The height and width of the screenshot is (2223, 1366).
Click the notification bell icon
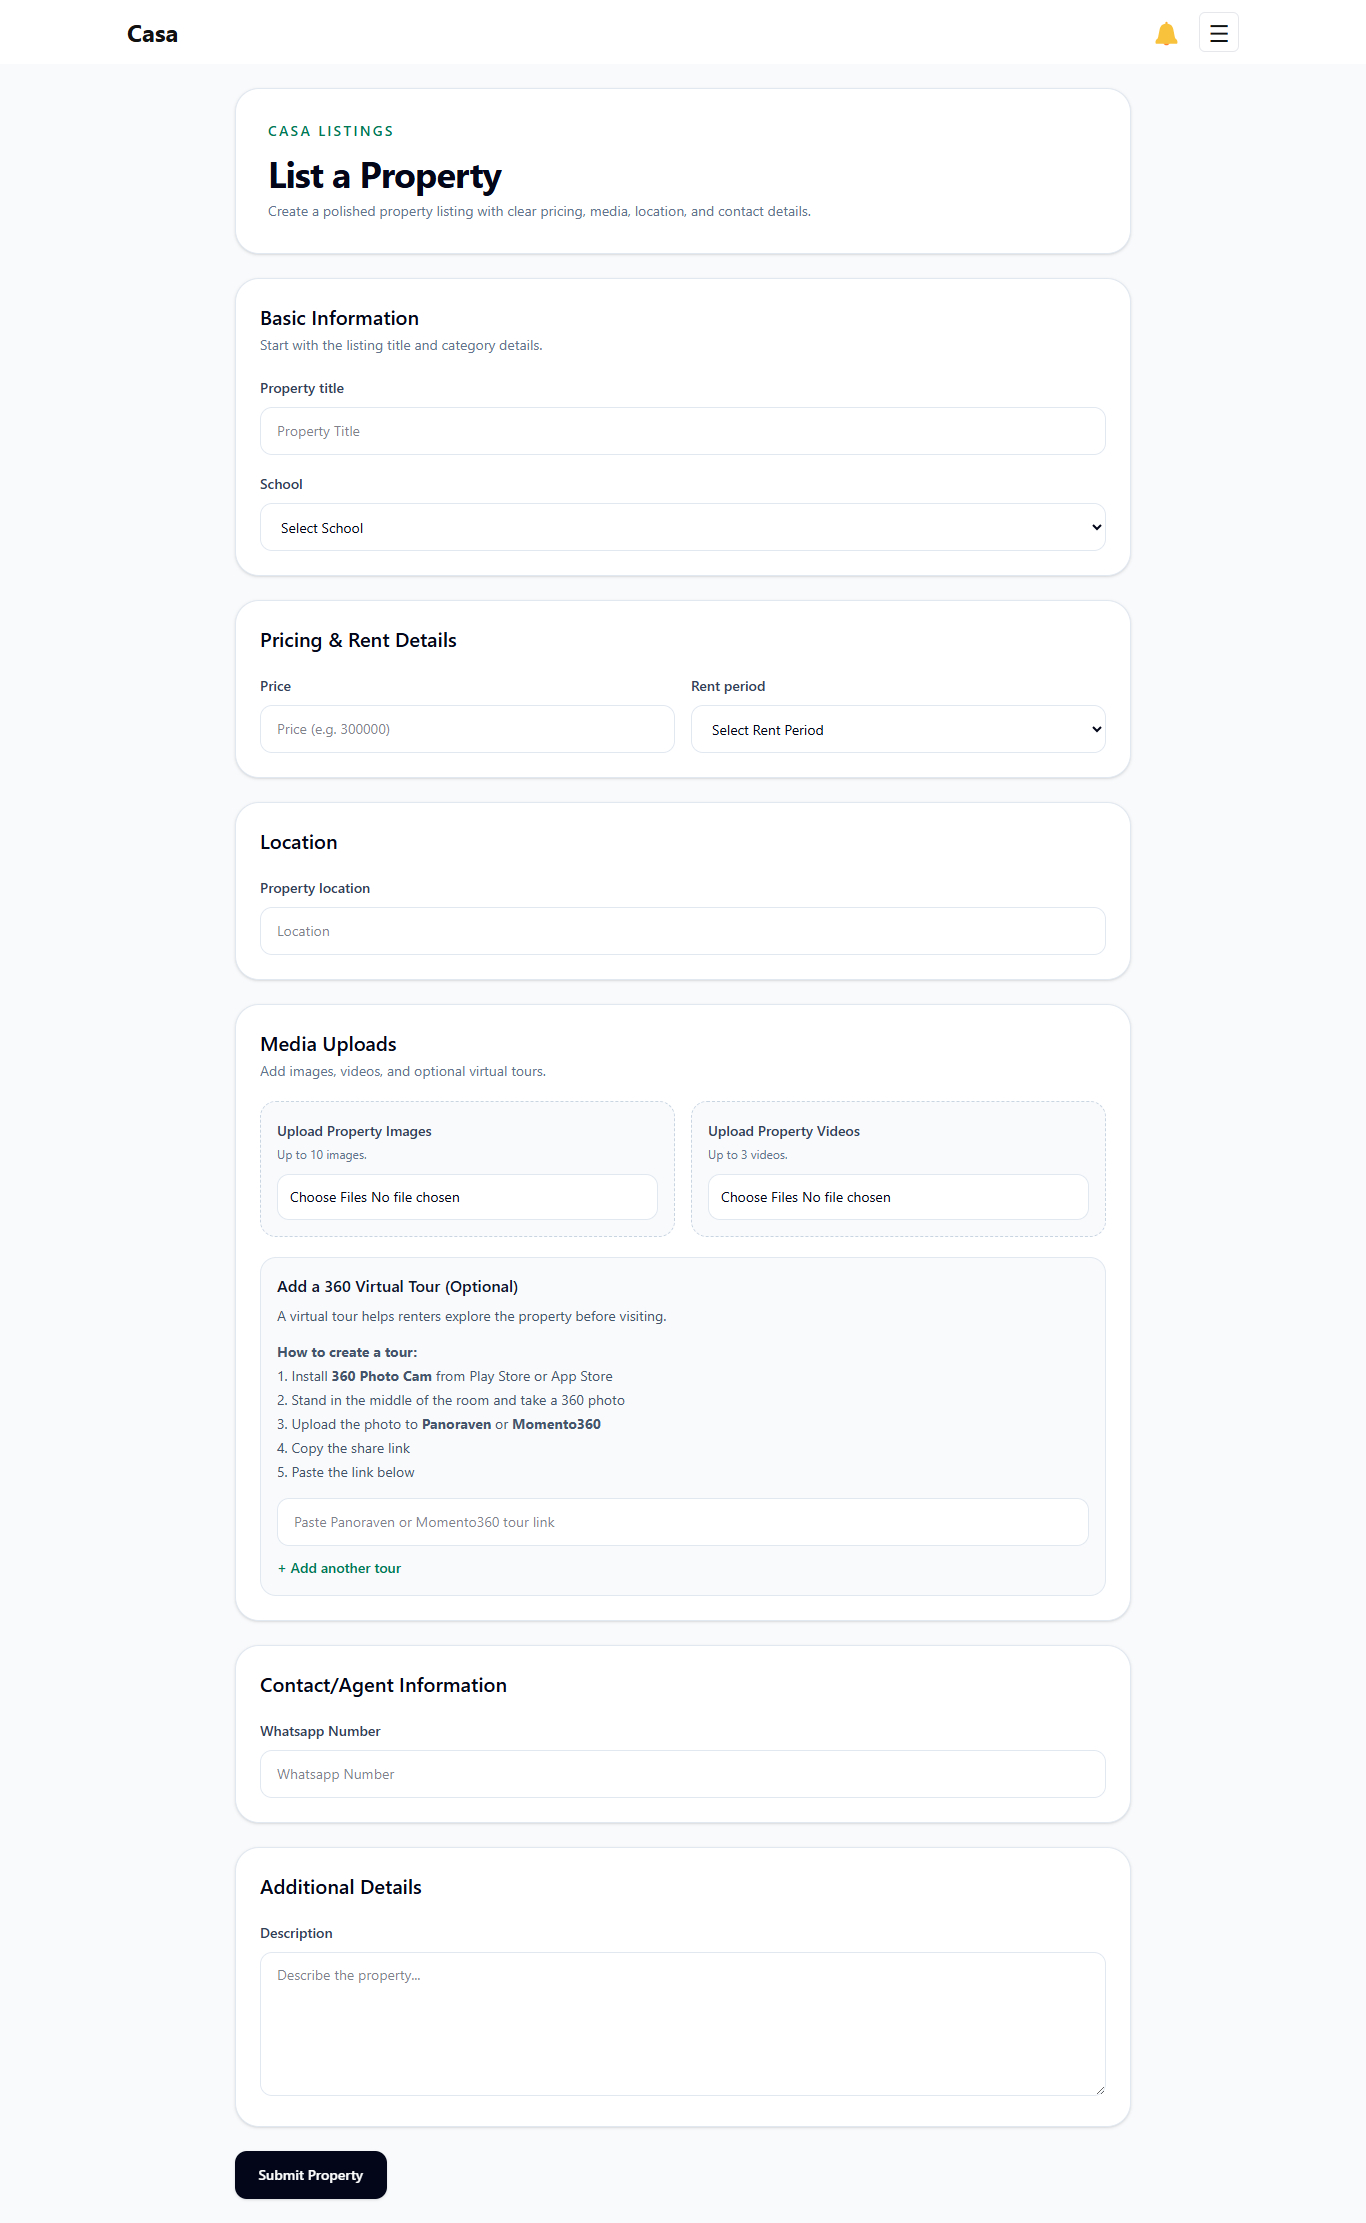click(x=1166, y=33)
